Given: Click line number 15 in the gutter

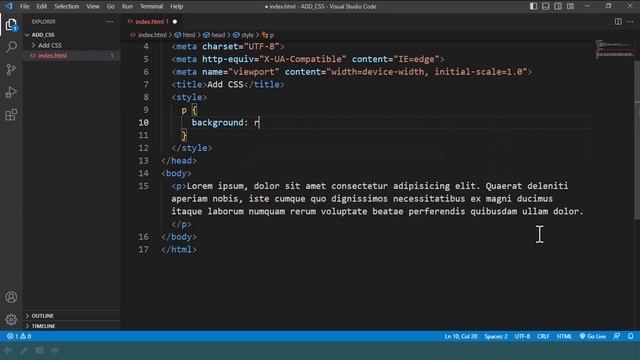Looking at the screenshot, I should (x=143, y=186).
